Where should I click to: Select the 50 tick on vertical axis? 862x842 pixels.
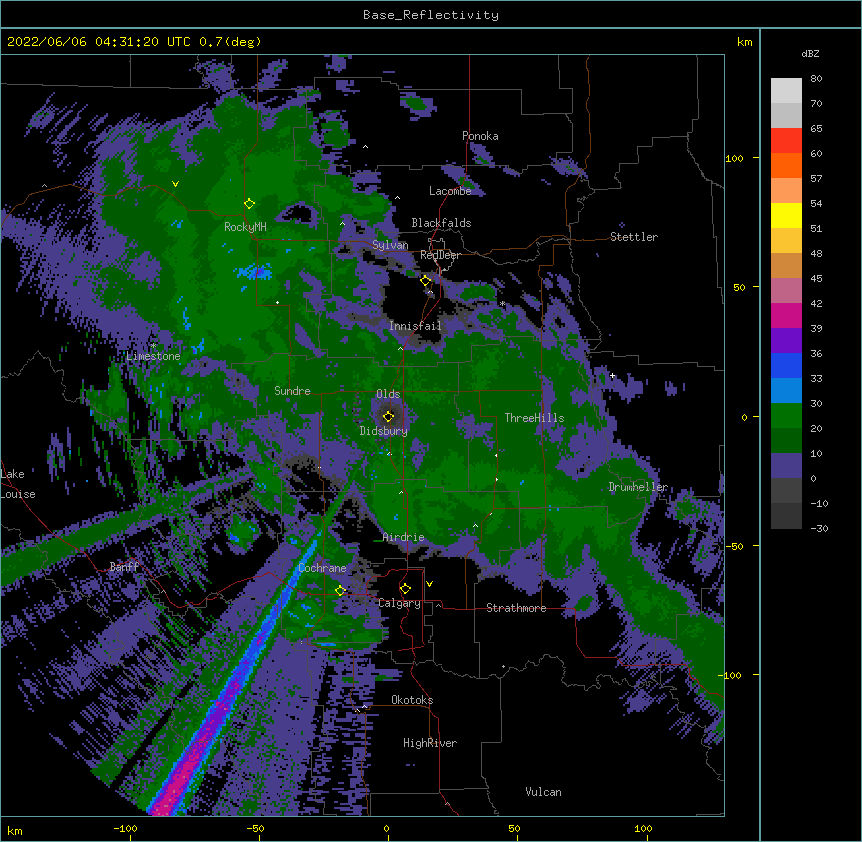(739, 287)
